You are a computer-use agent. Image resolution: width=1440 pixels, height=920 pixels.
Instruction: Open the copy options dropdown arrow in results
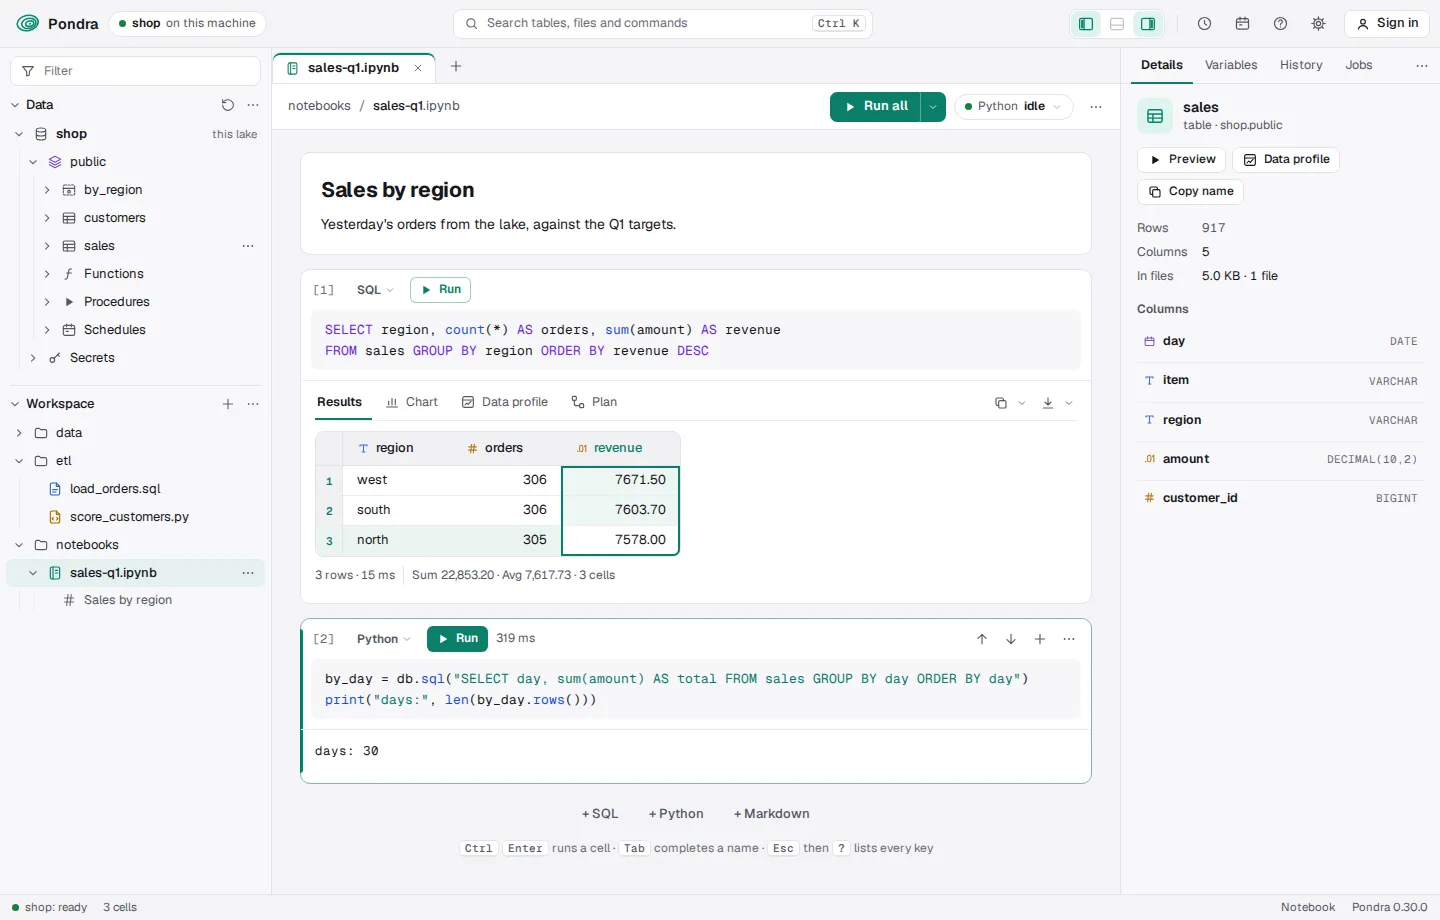tap(1022, 403)
